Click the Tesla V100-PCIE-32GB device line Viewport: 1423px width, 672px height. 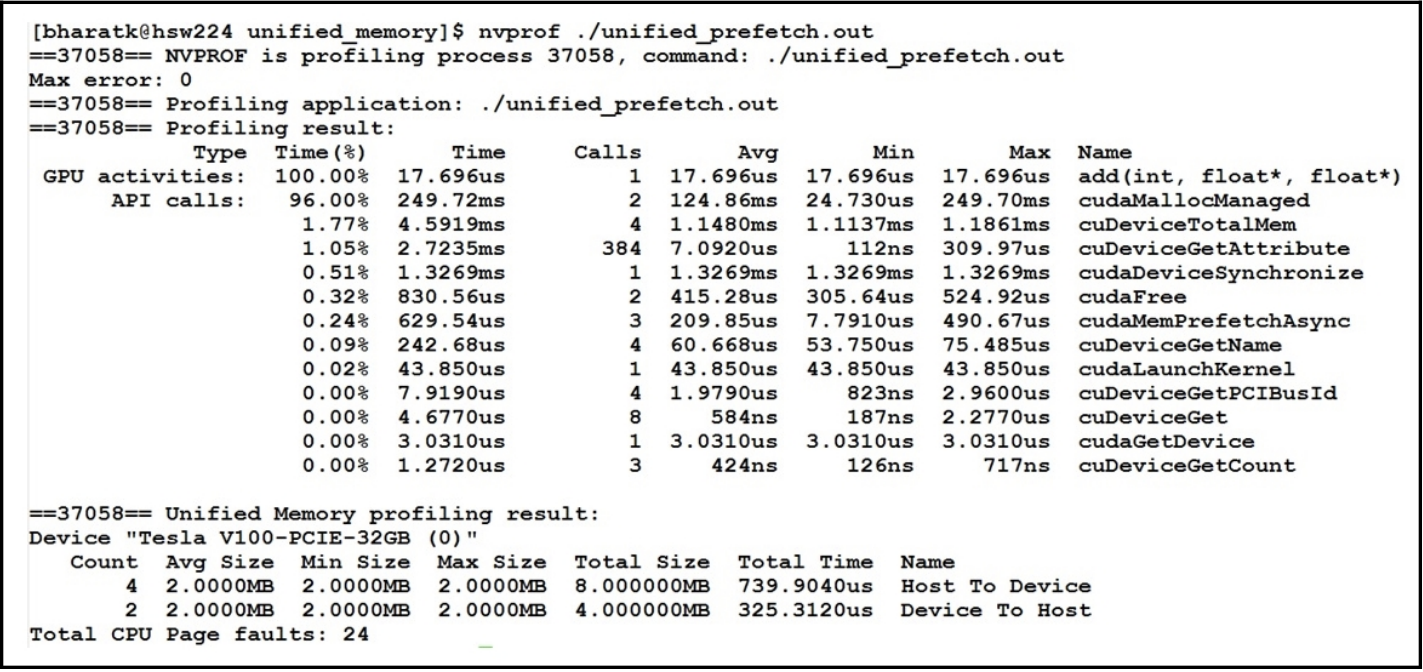click(x=253, y=538)
